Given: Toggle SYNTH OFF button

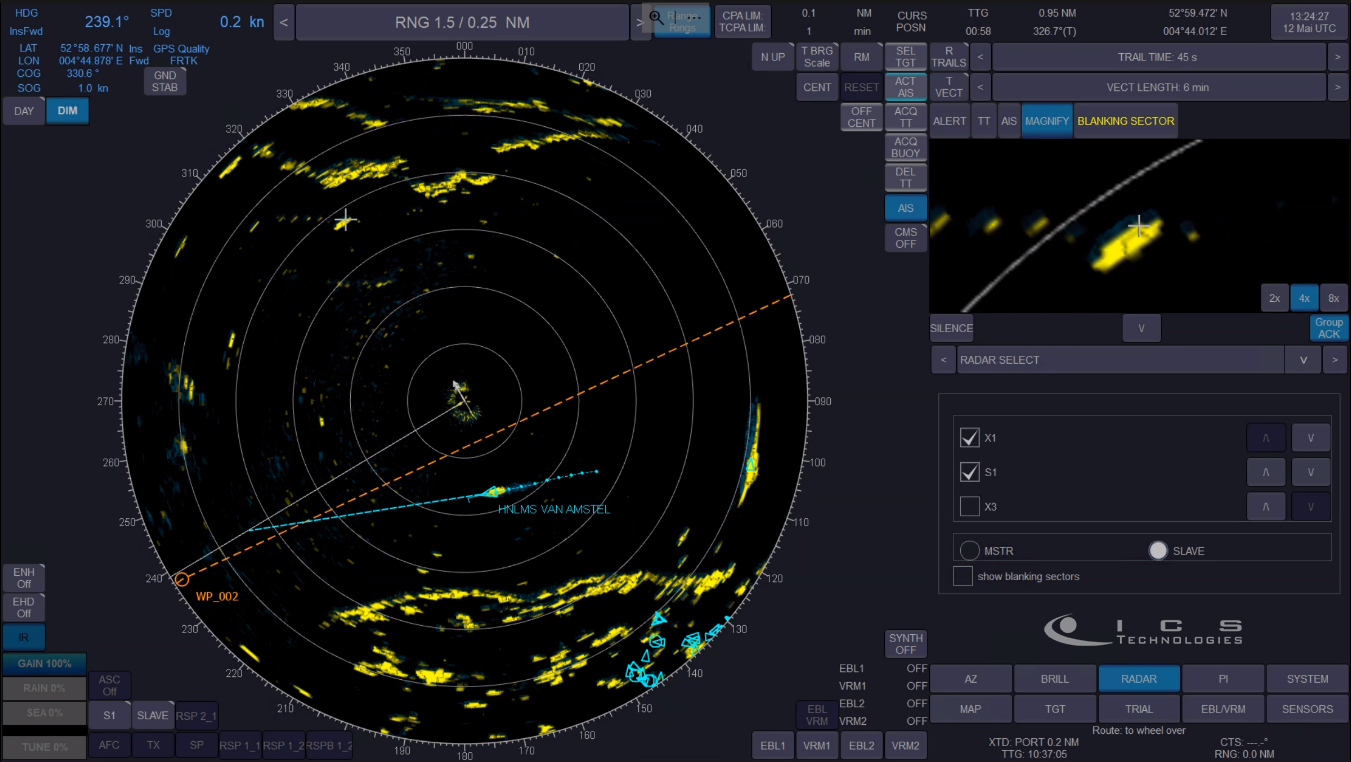Looking at the screenshot, I should [x=906, y=644].
